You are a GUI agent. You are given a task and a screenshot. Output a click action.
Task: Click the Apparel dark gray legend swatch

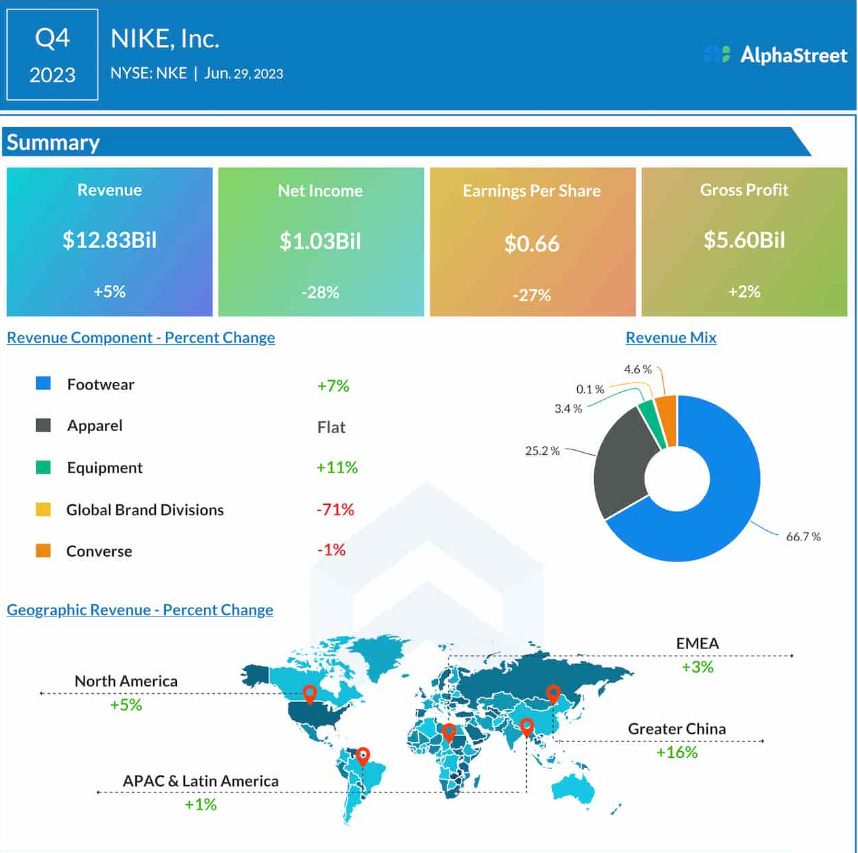[x=43, y=425]
